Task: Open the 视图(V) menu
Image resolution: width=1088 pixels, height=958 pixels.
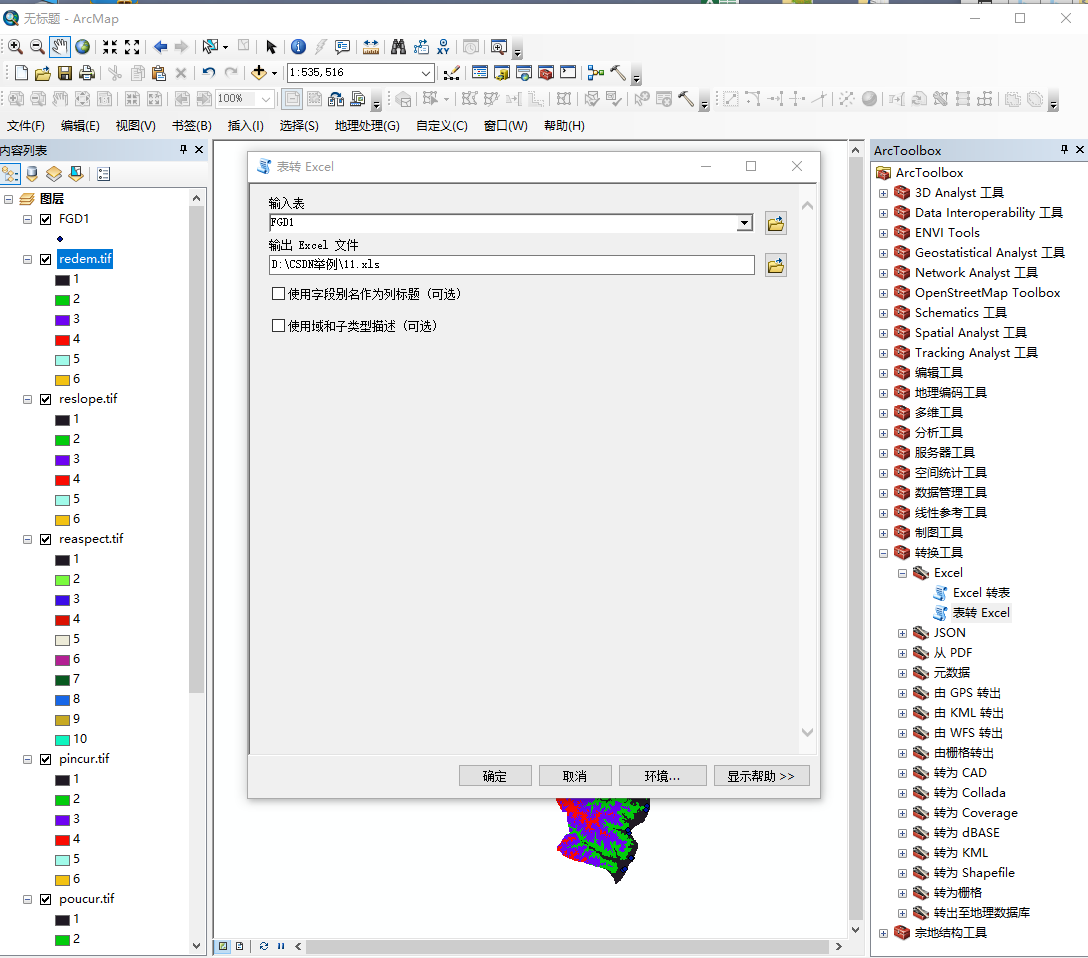Action: [x=135, y=126]
